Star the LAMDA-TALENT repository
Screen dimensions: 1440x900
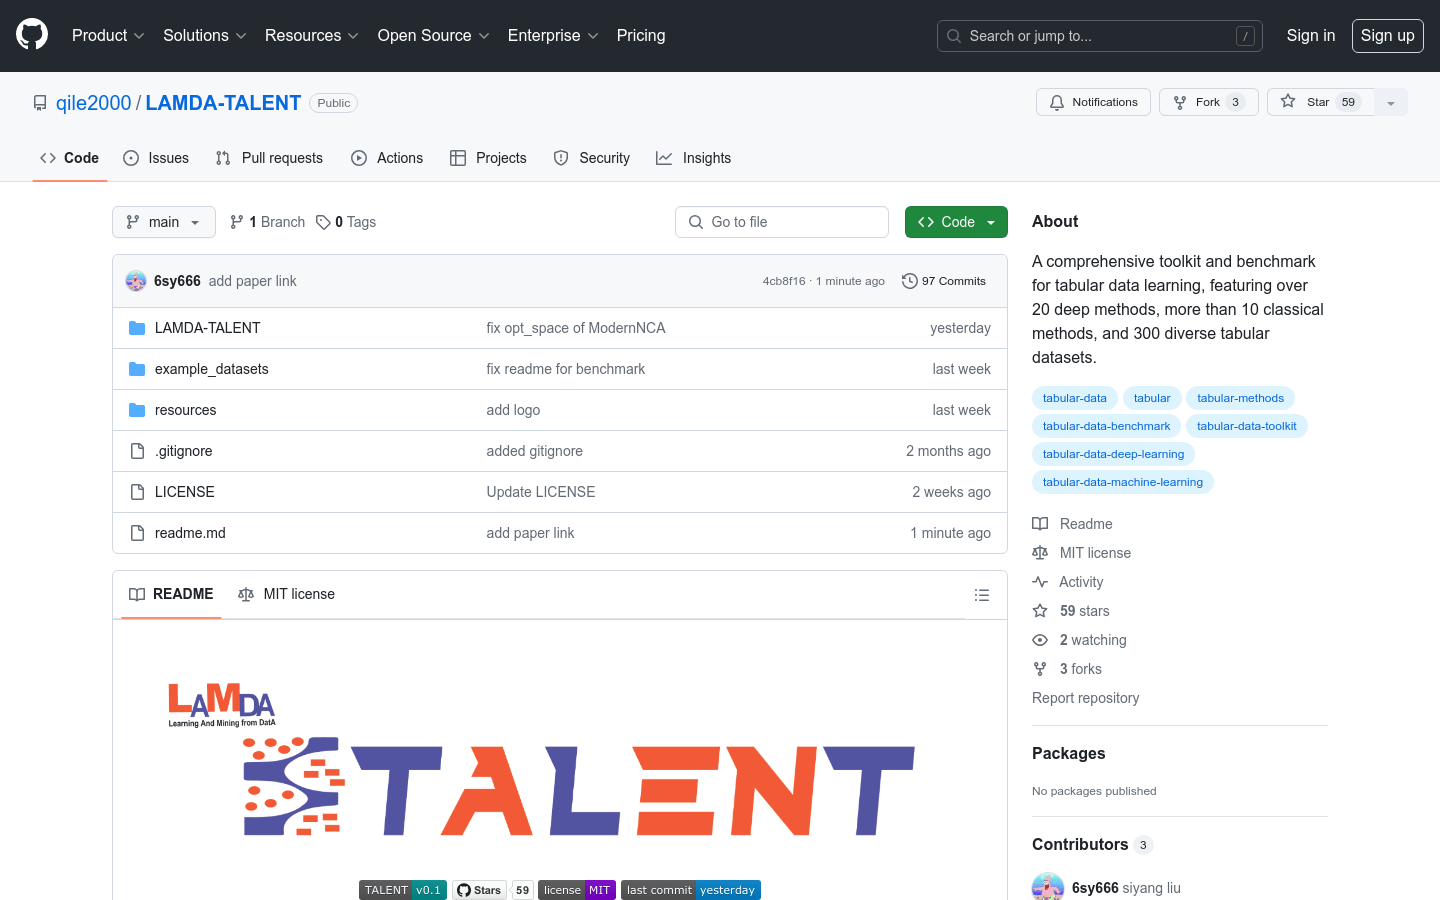1320,102
